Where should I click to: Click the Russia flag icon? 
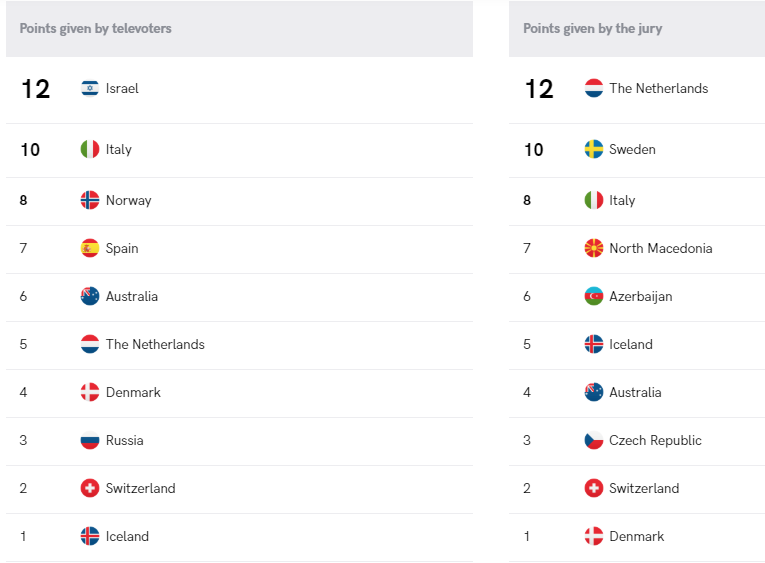pyautogui.click(x=90, y=440)
